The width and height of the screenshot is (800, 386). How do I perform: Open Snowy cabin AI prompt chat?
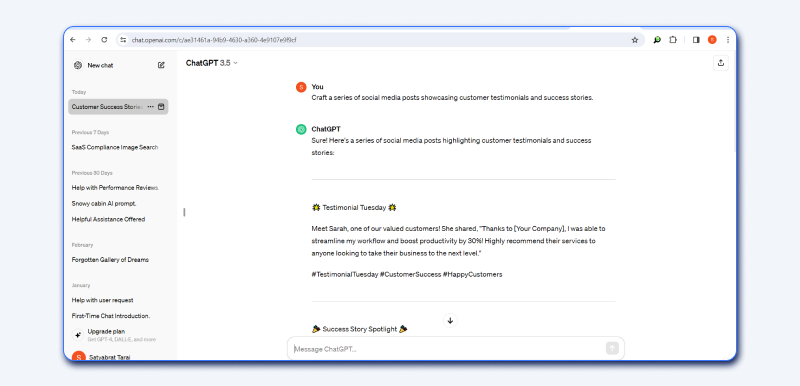tap(104, 203)
